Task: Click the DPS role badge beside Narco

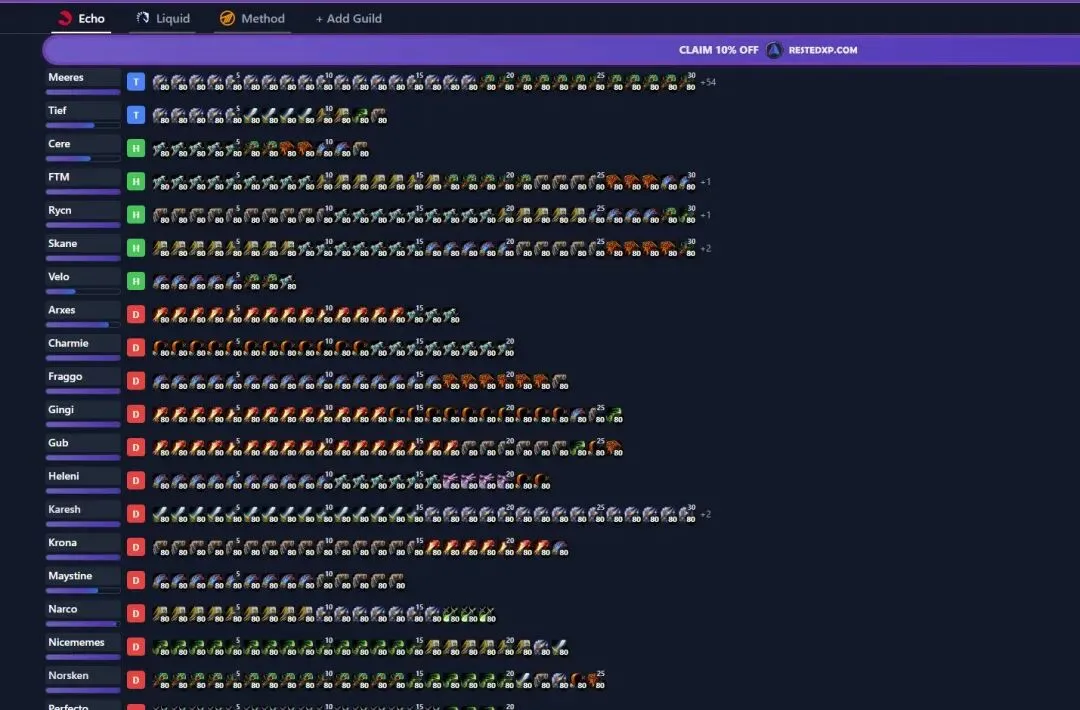Action: click(136, 614)
